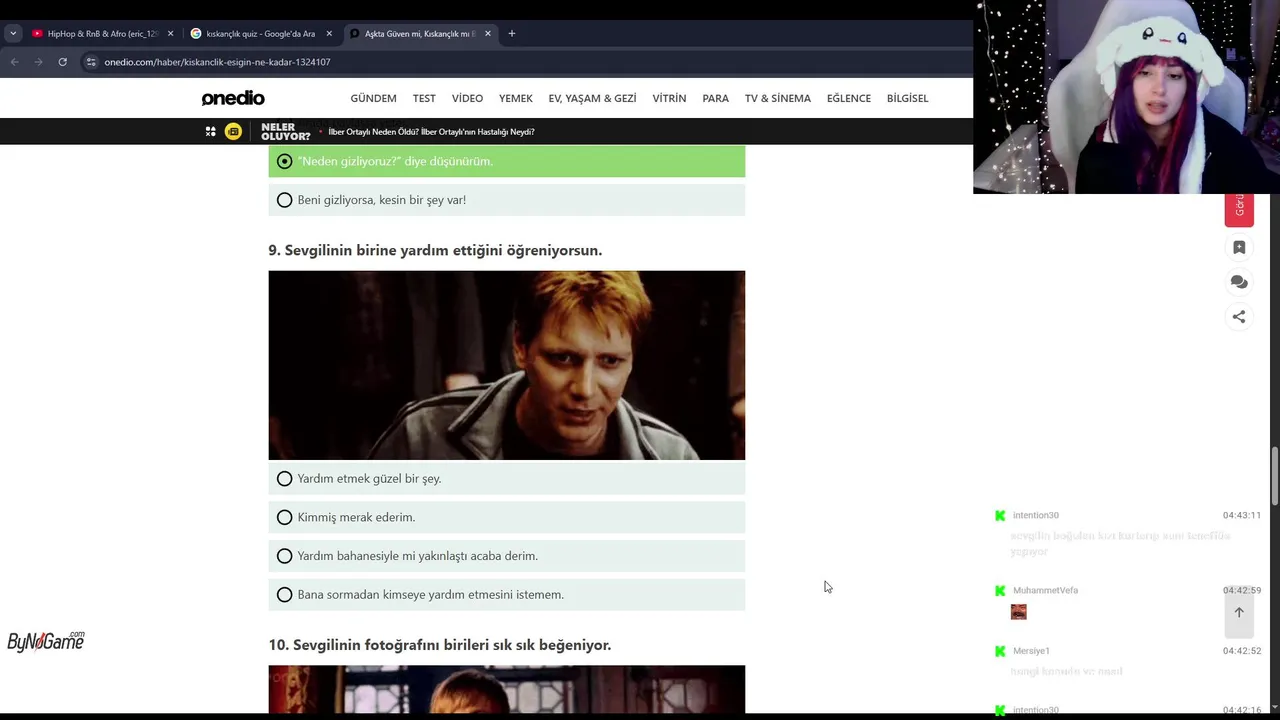Click the red Görüş side button

point(1239,208)
